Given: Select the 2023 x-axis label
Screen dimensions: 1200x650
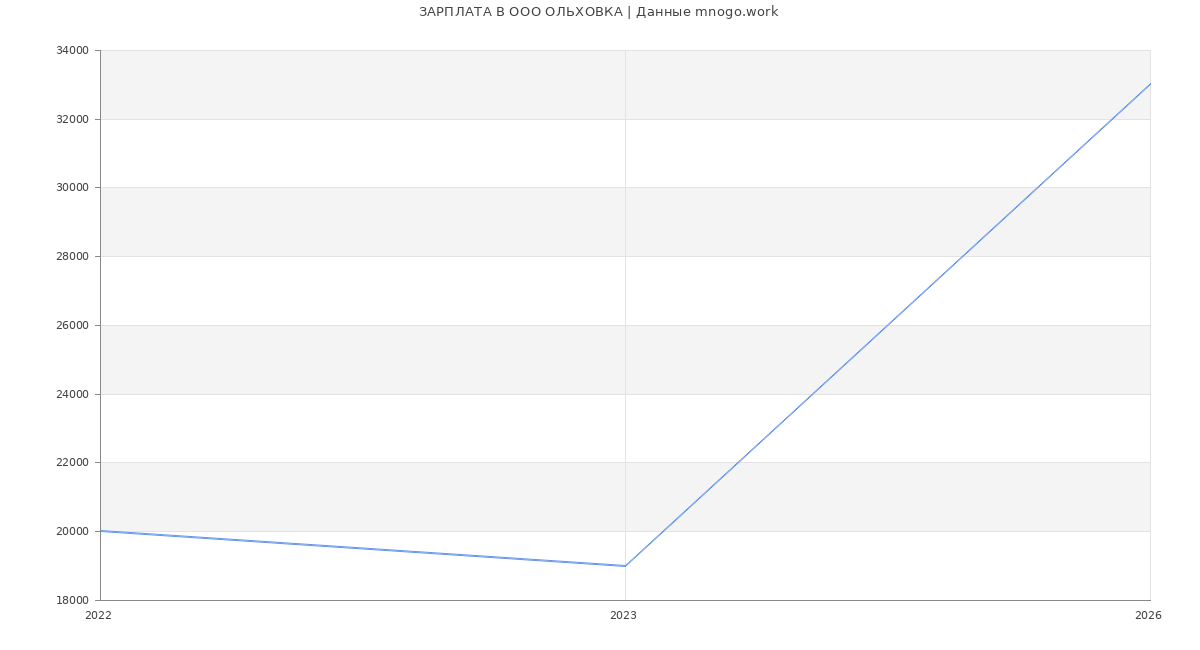Looking at the screenshot, I should point(623,616).
